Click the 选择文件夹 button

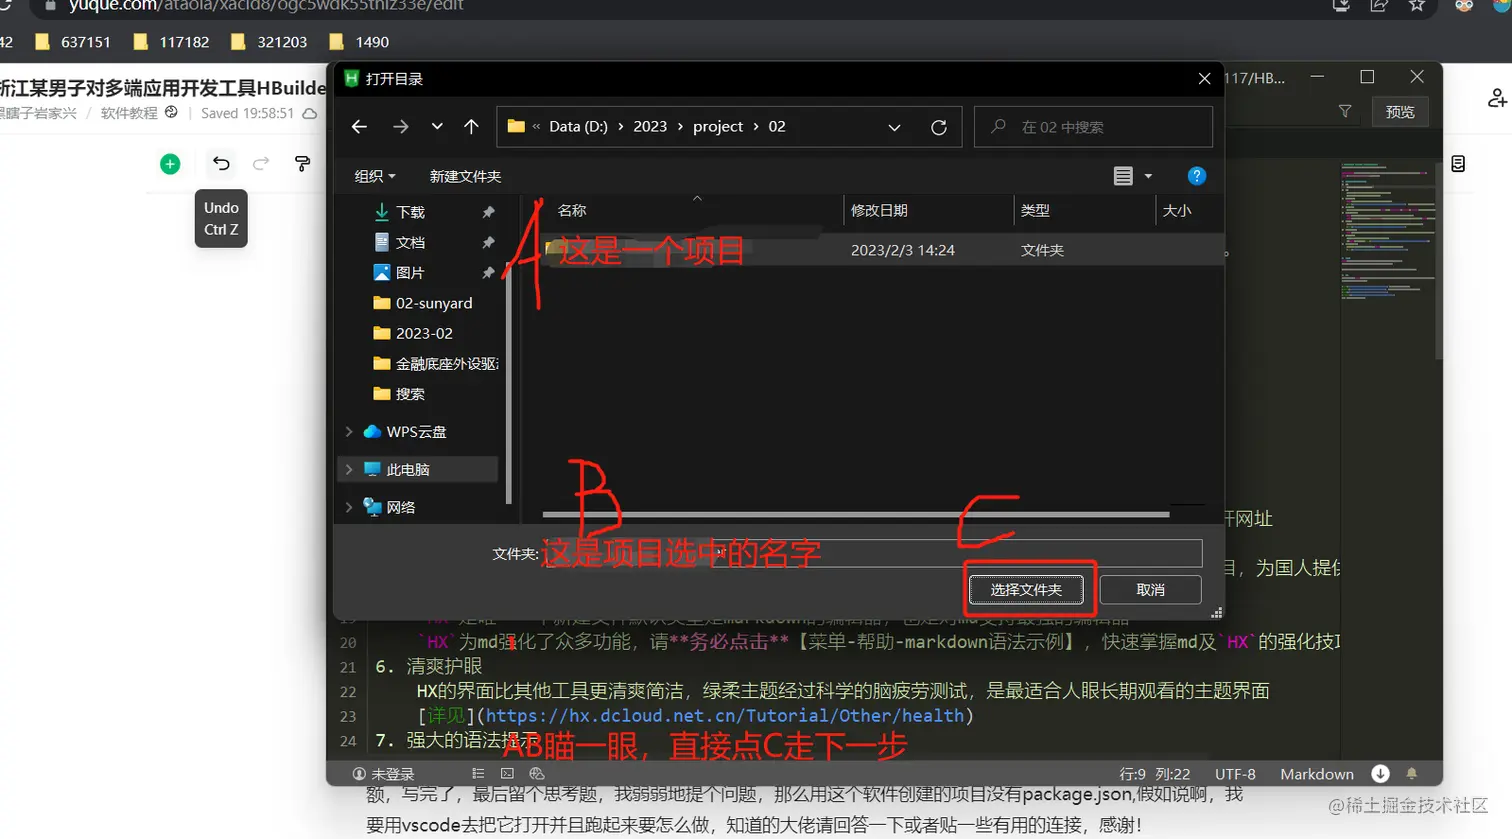click(1026, 590)
